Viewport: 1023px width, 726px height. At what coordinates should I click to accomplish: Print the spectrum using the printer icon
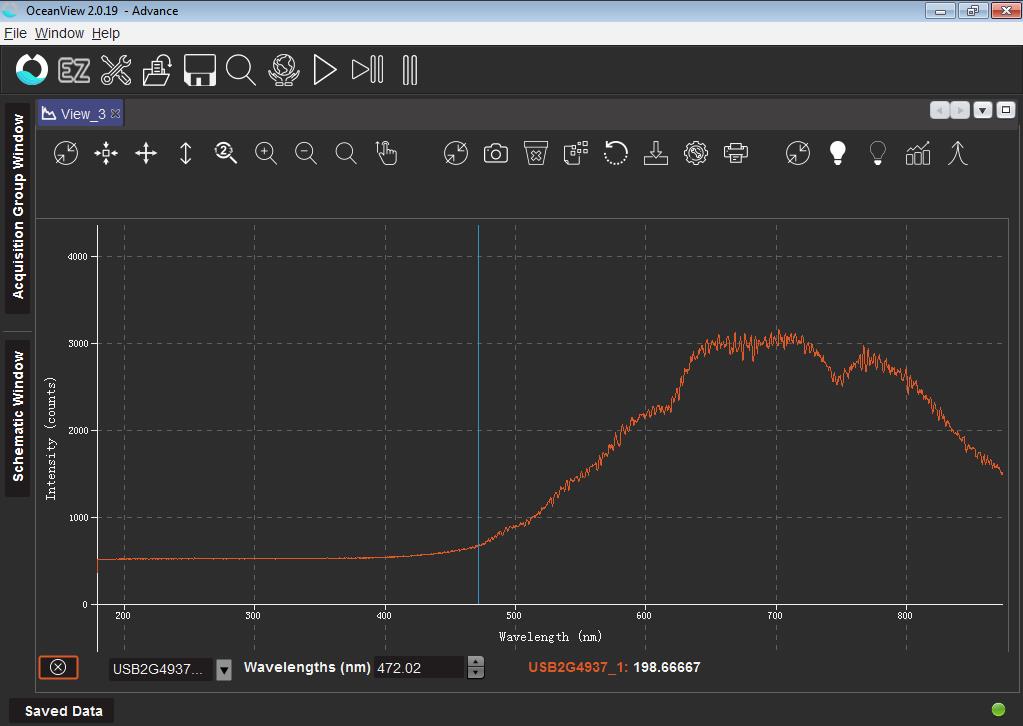click(x=736, y=153)
